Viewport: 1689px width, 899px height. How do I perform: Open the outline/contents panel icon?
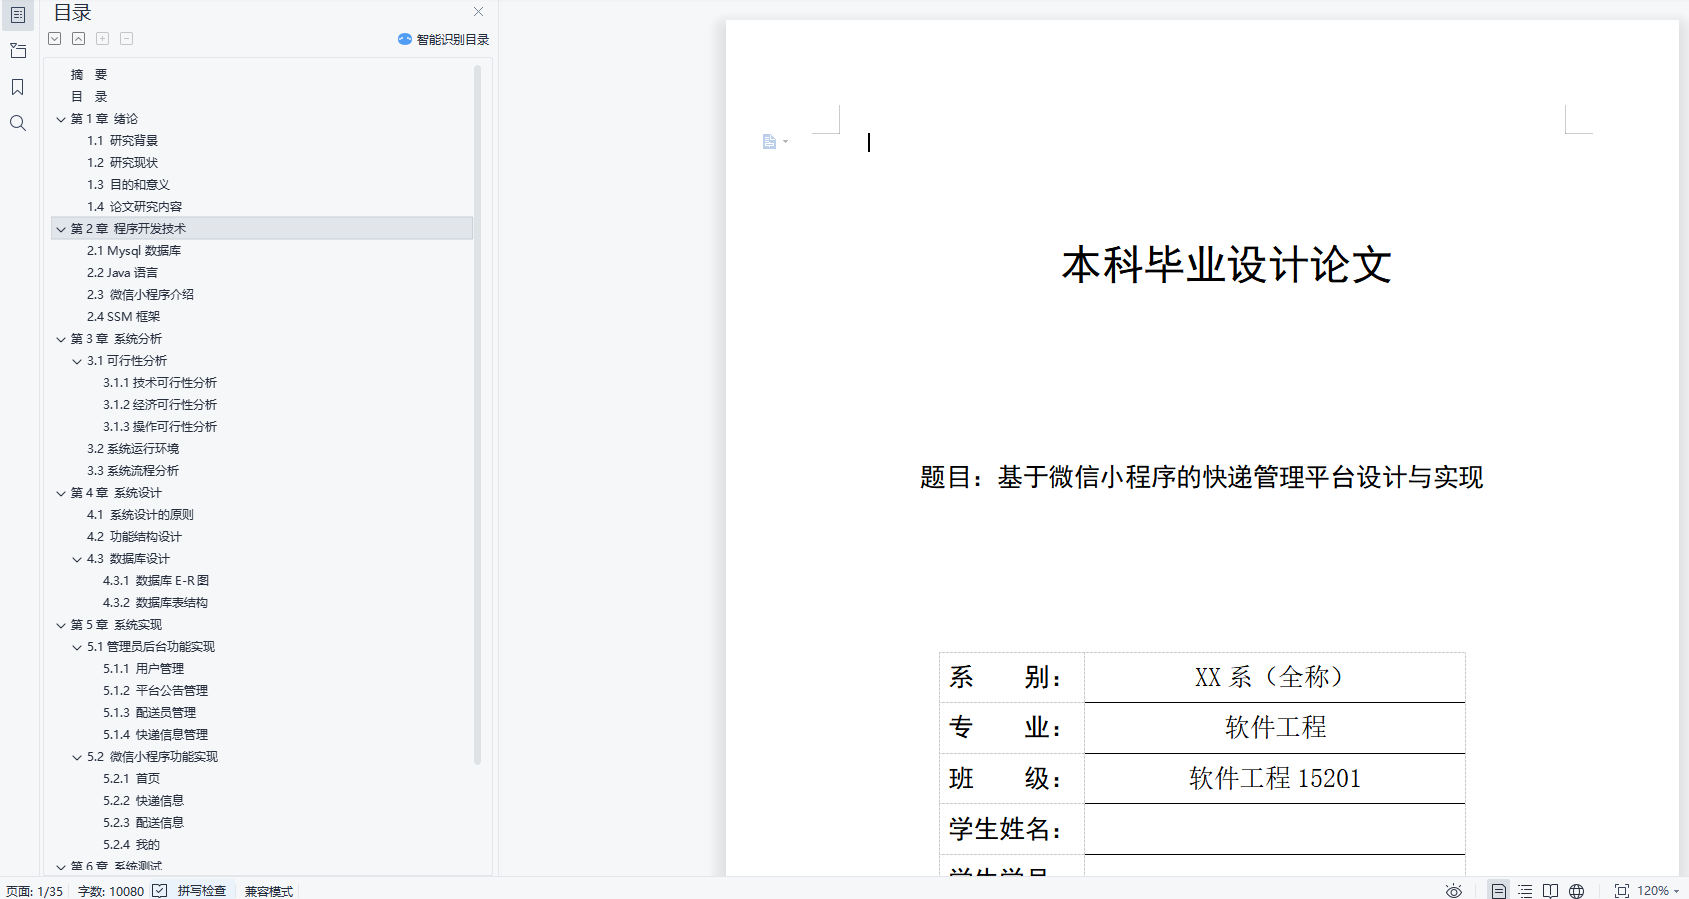click(18, 15)
